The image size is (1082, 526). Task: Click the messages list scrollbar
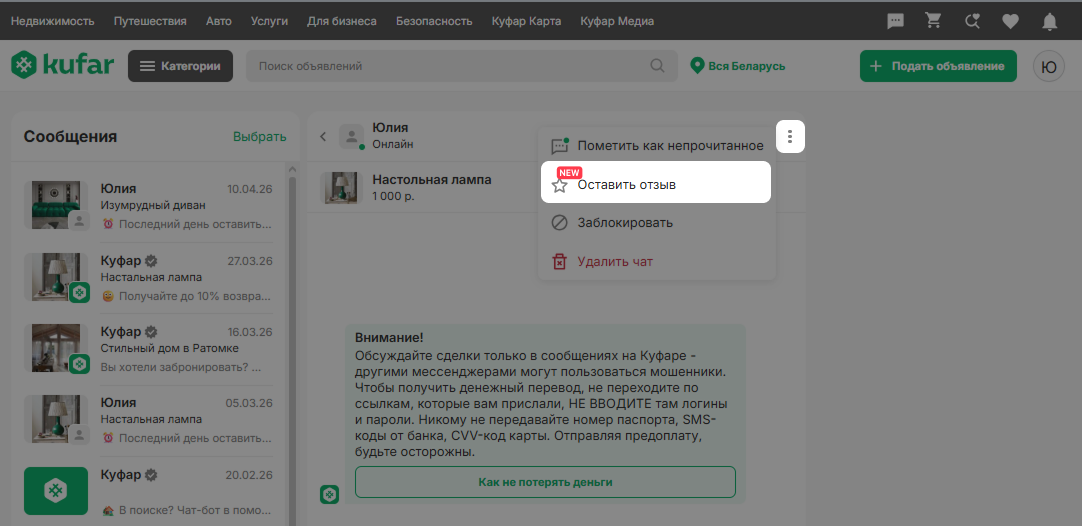point(292,352)
